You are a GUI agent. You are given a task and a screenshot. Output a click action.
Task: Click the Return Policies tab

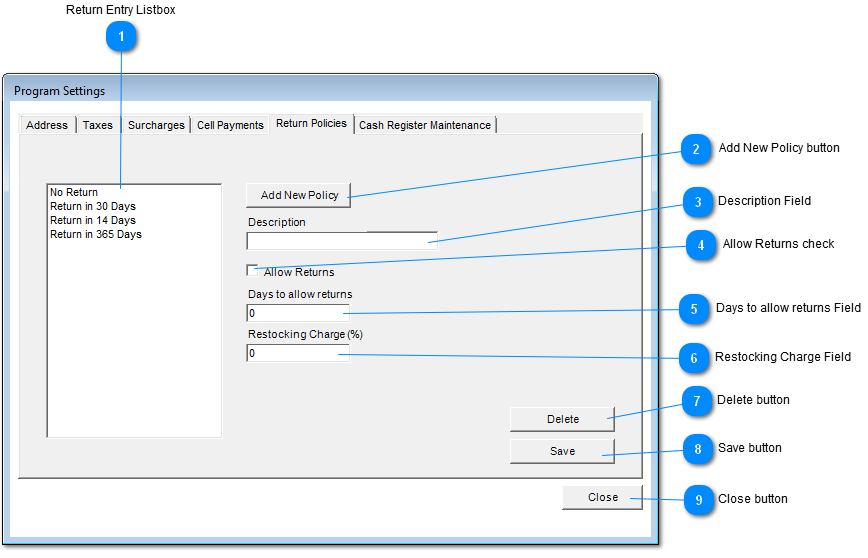coord(312,123)
